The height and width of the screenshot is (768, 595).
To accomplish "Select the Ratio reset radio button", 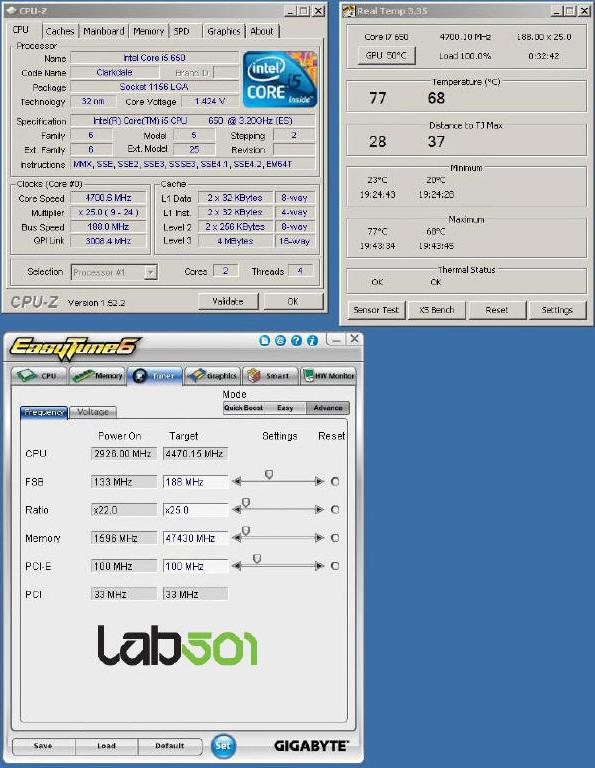I will [x=335, y=509].
